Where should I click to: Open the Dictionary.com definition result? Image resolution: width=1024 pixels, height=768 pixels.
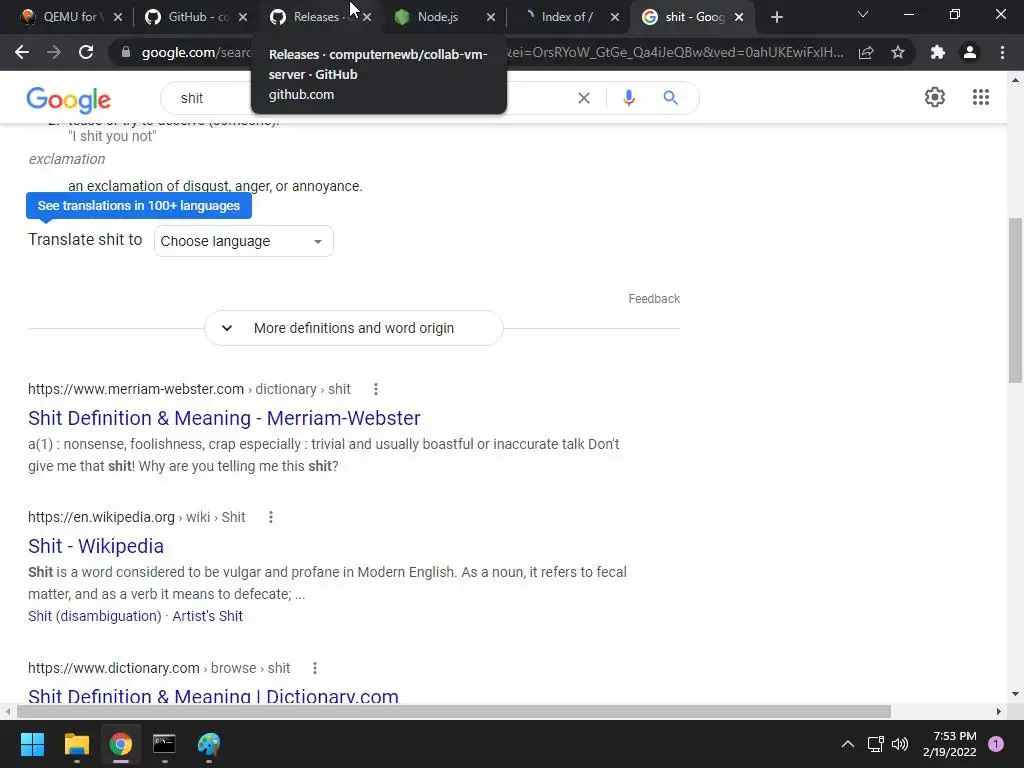click(214, 695)
